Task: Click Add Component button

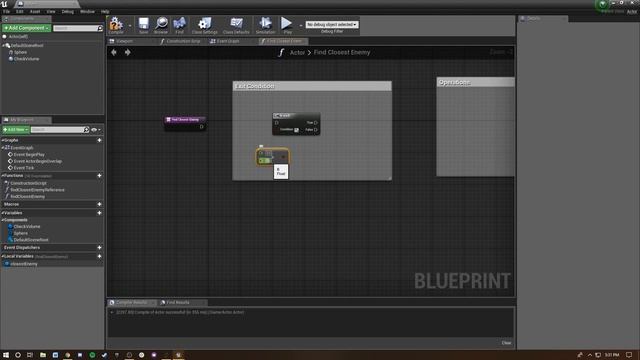Action: [x=27, y=28]
